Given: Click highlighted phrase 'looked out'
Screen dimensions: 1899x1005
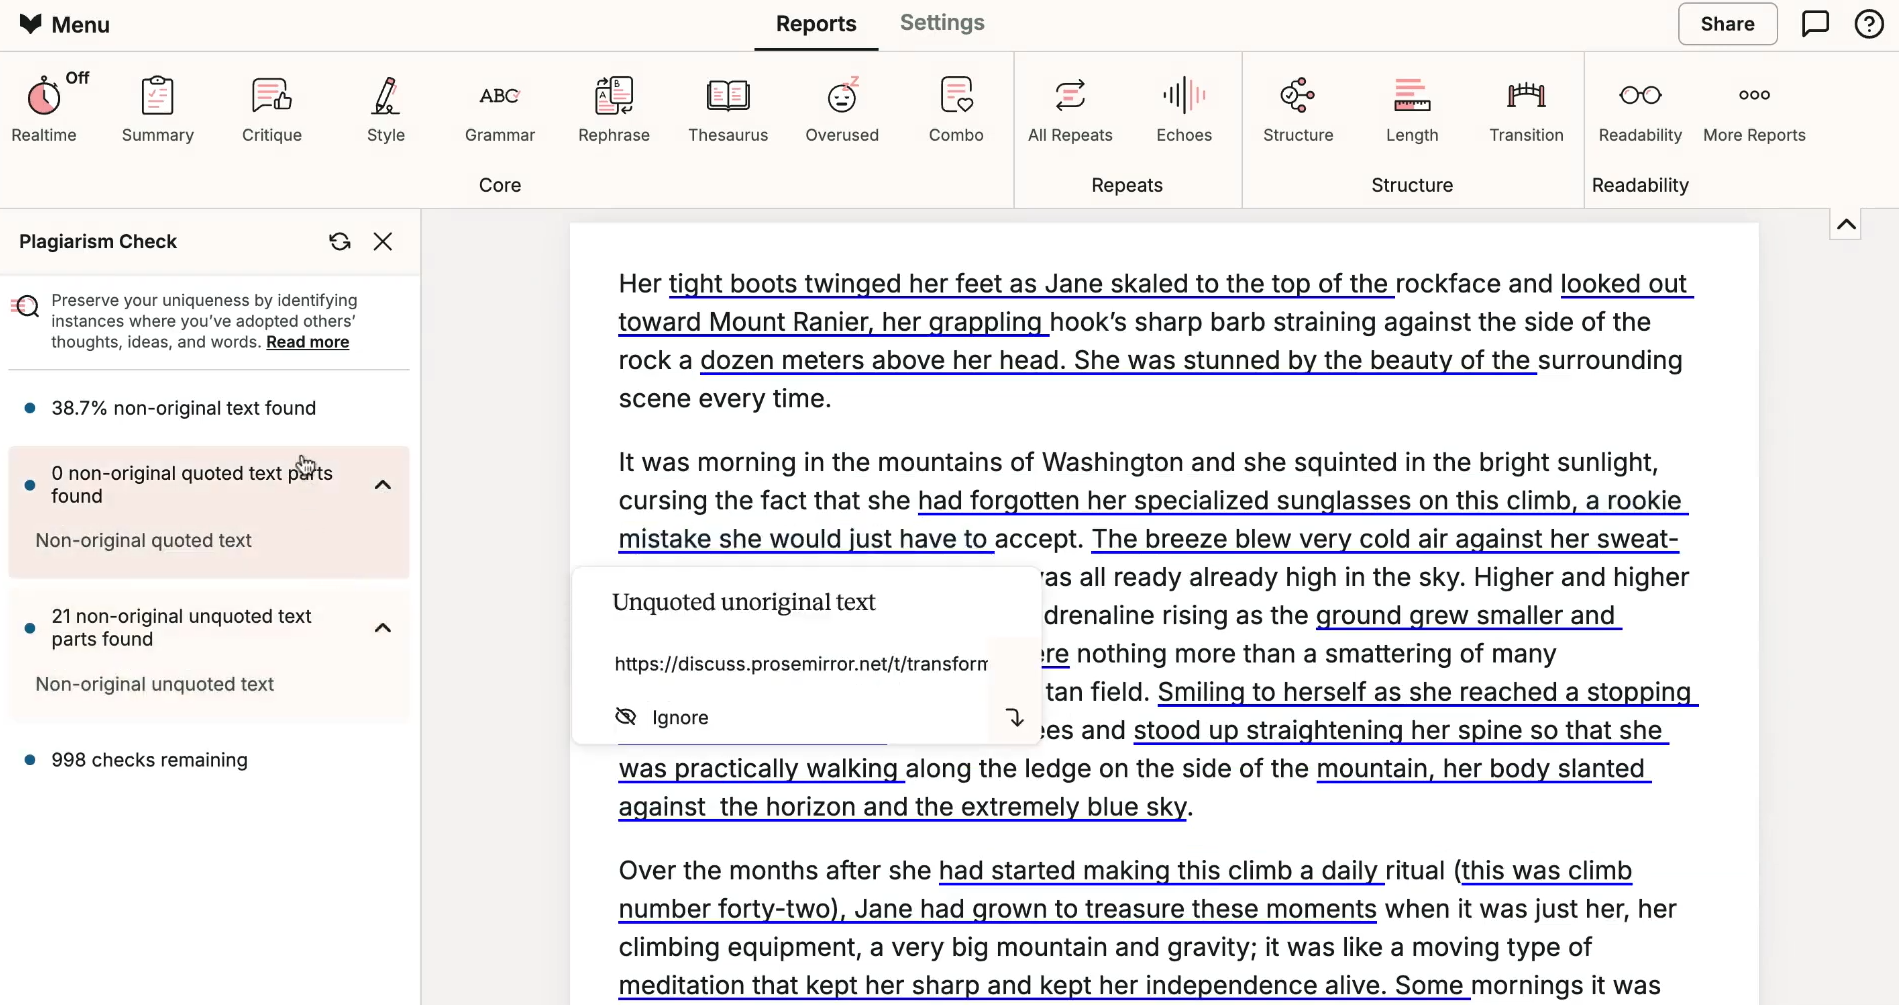Looking at the screenshot, I should coord(1624,284).
